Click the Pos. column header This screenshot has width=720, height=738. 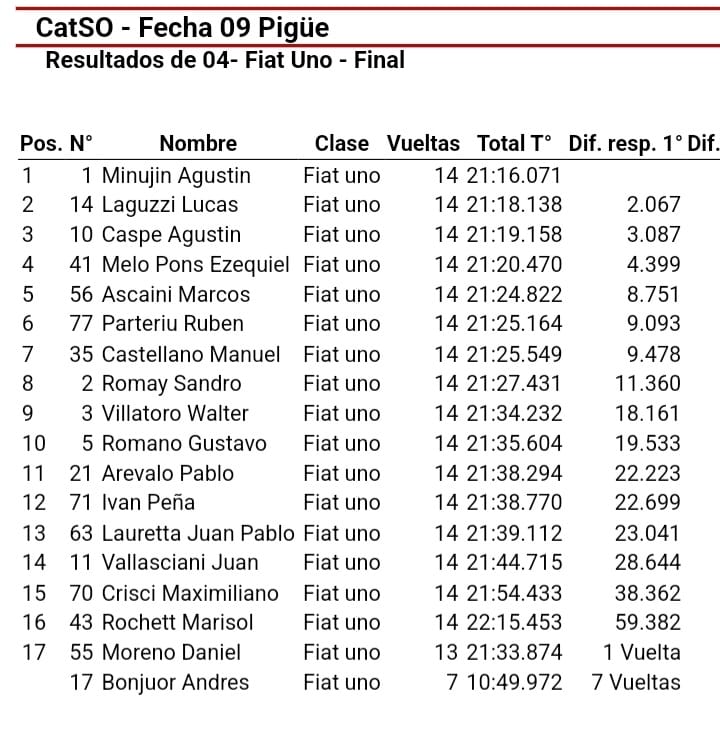click(x=41, y=144)
